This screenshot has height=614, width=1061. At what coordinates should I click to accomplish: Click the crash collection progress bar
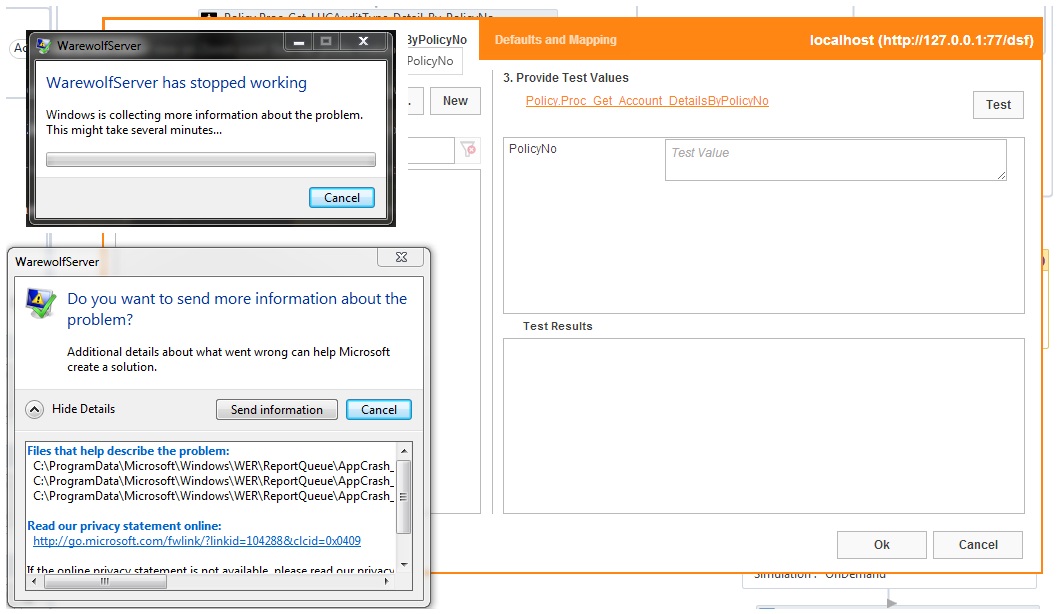(210, 159)
